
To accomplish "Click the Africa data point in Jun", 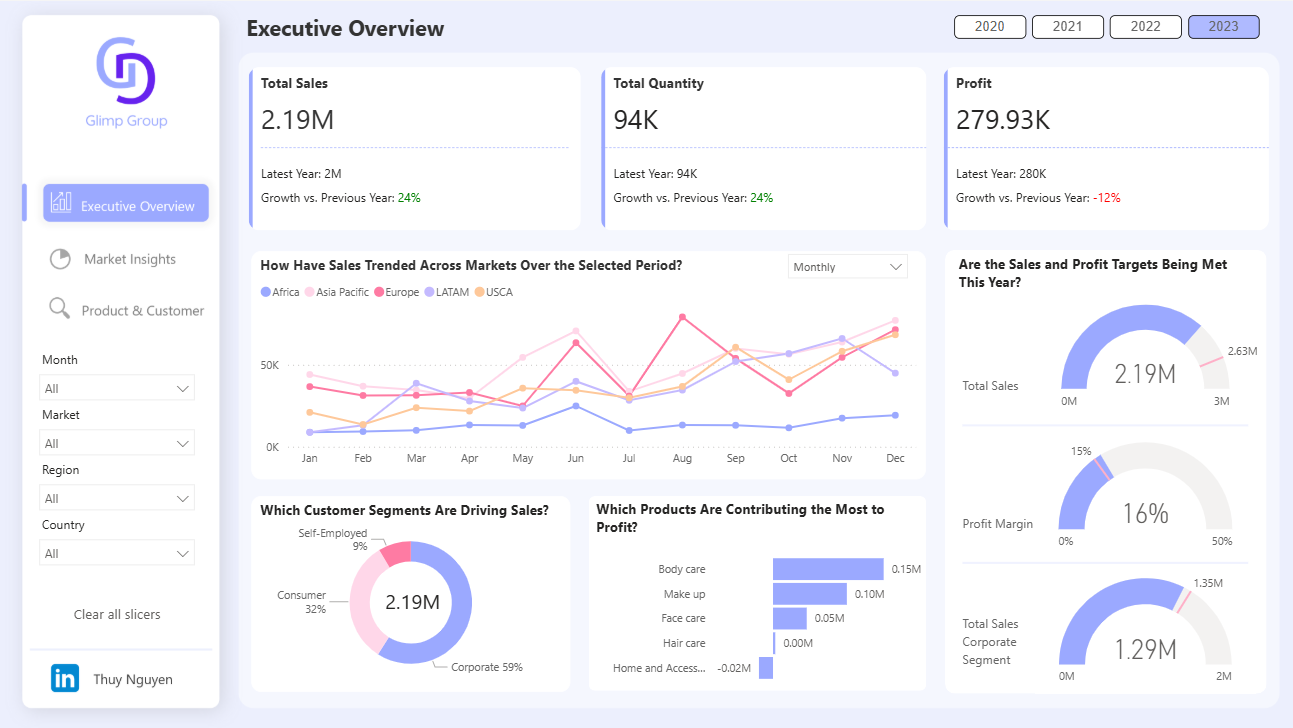I will (x=575, y=406).
